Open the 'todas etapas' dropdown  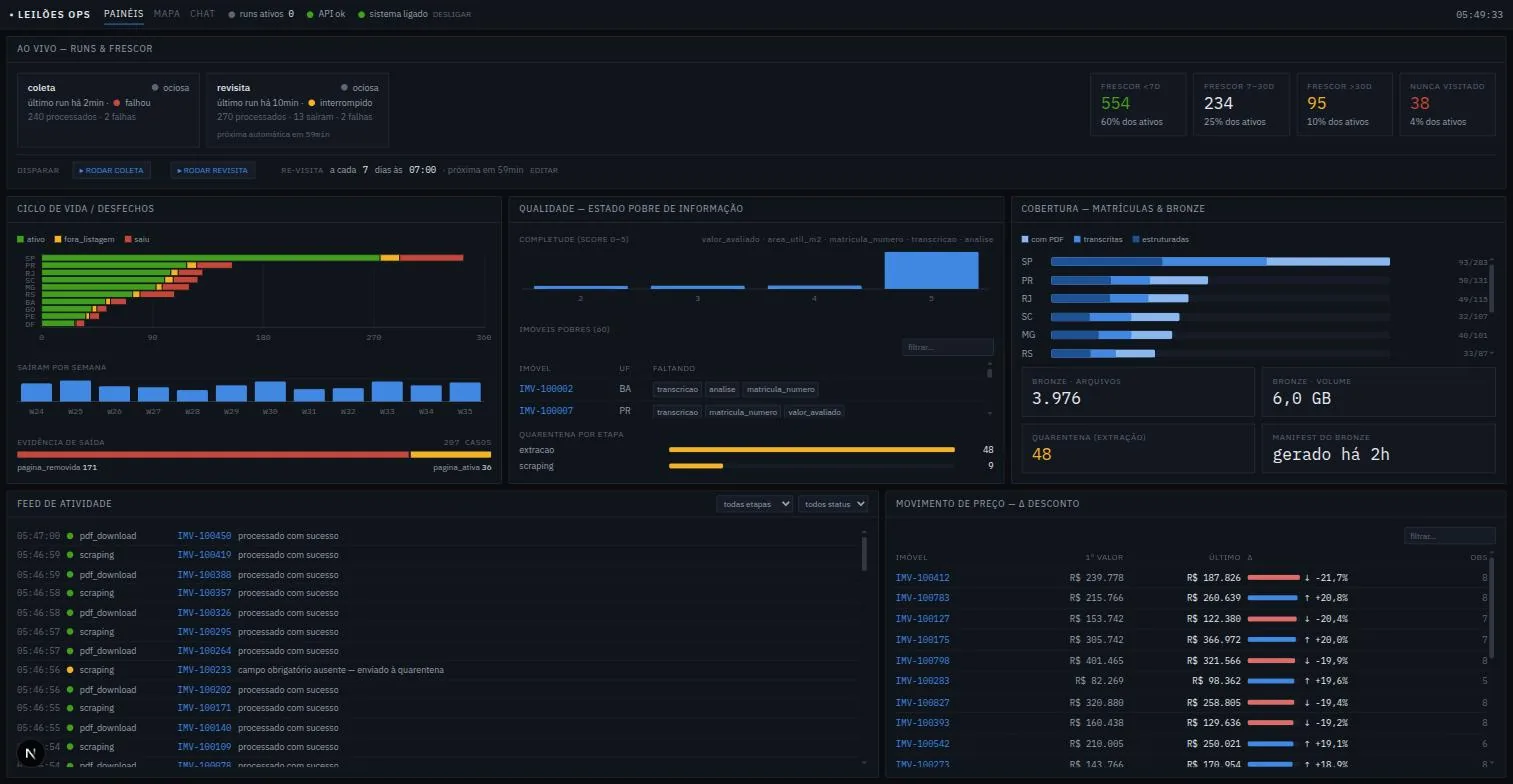click(x=755, y=504)
